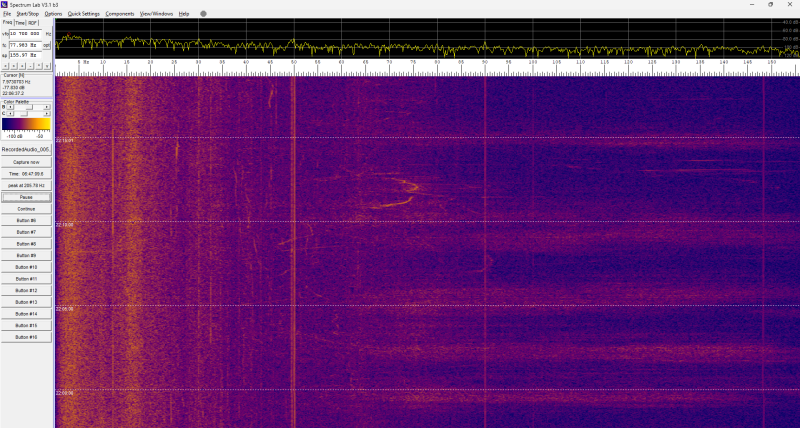800x428 pixels.
Task: Open the Help menu
Action: coord(184,14)
